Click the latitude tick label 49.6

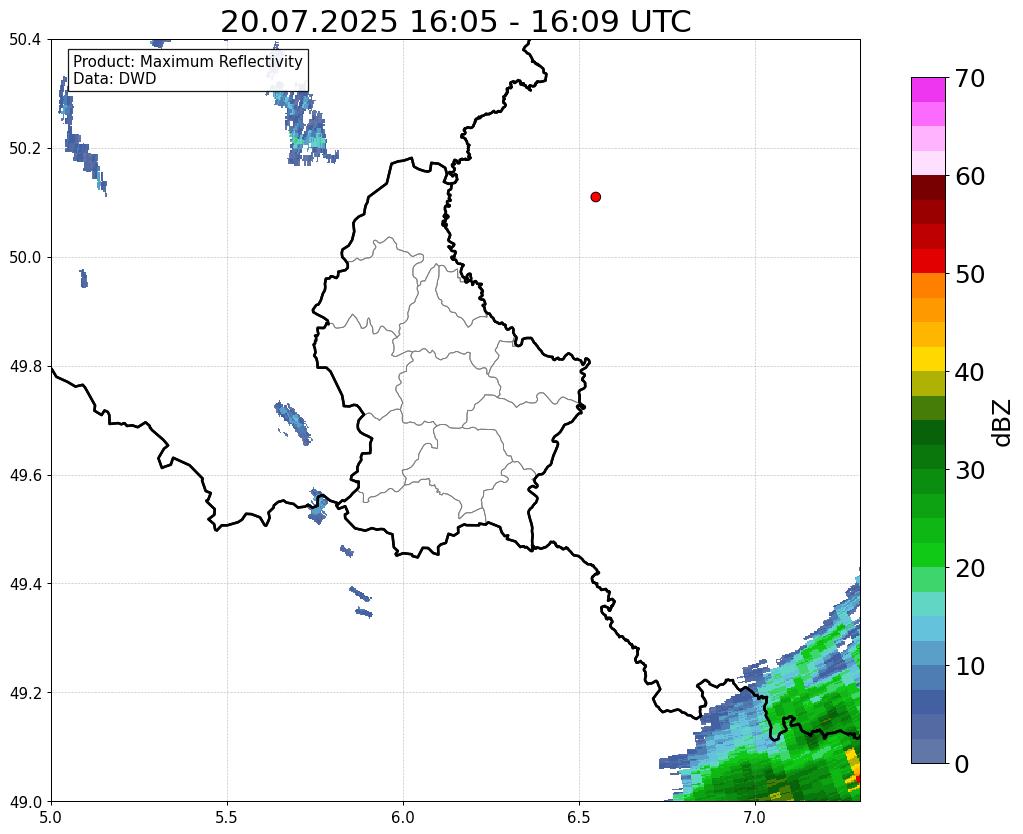(25, 476)
